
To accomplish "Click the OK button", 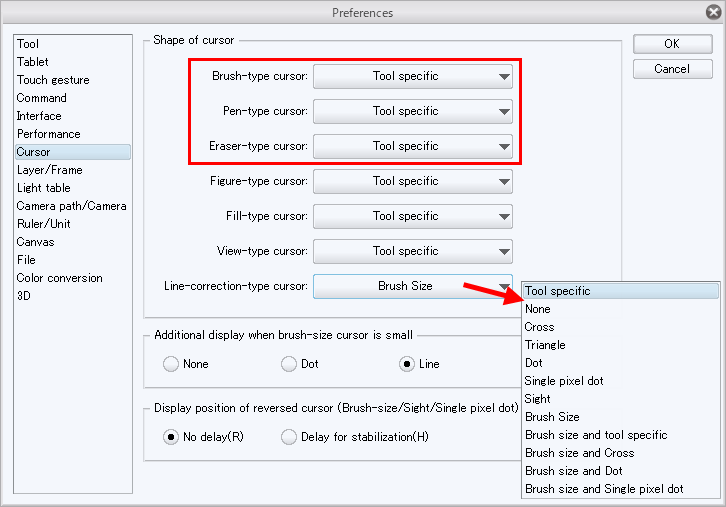I will 672,44.
